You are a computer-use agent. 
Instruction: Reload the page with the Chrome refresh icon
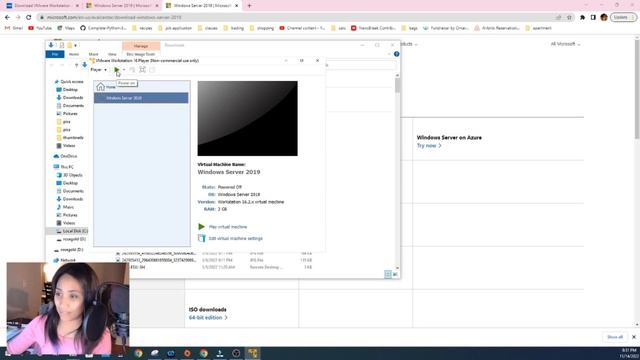pos(29,18)
